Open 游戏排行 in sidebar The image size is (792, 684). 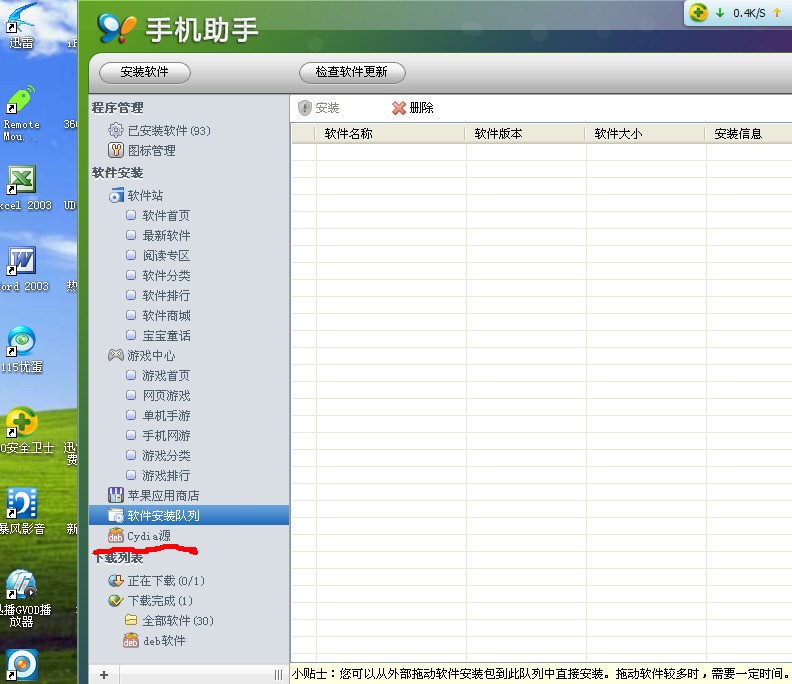[158, 475]
